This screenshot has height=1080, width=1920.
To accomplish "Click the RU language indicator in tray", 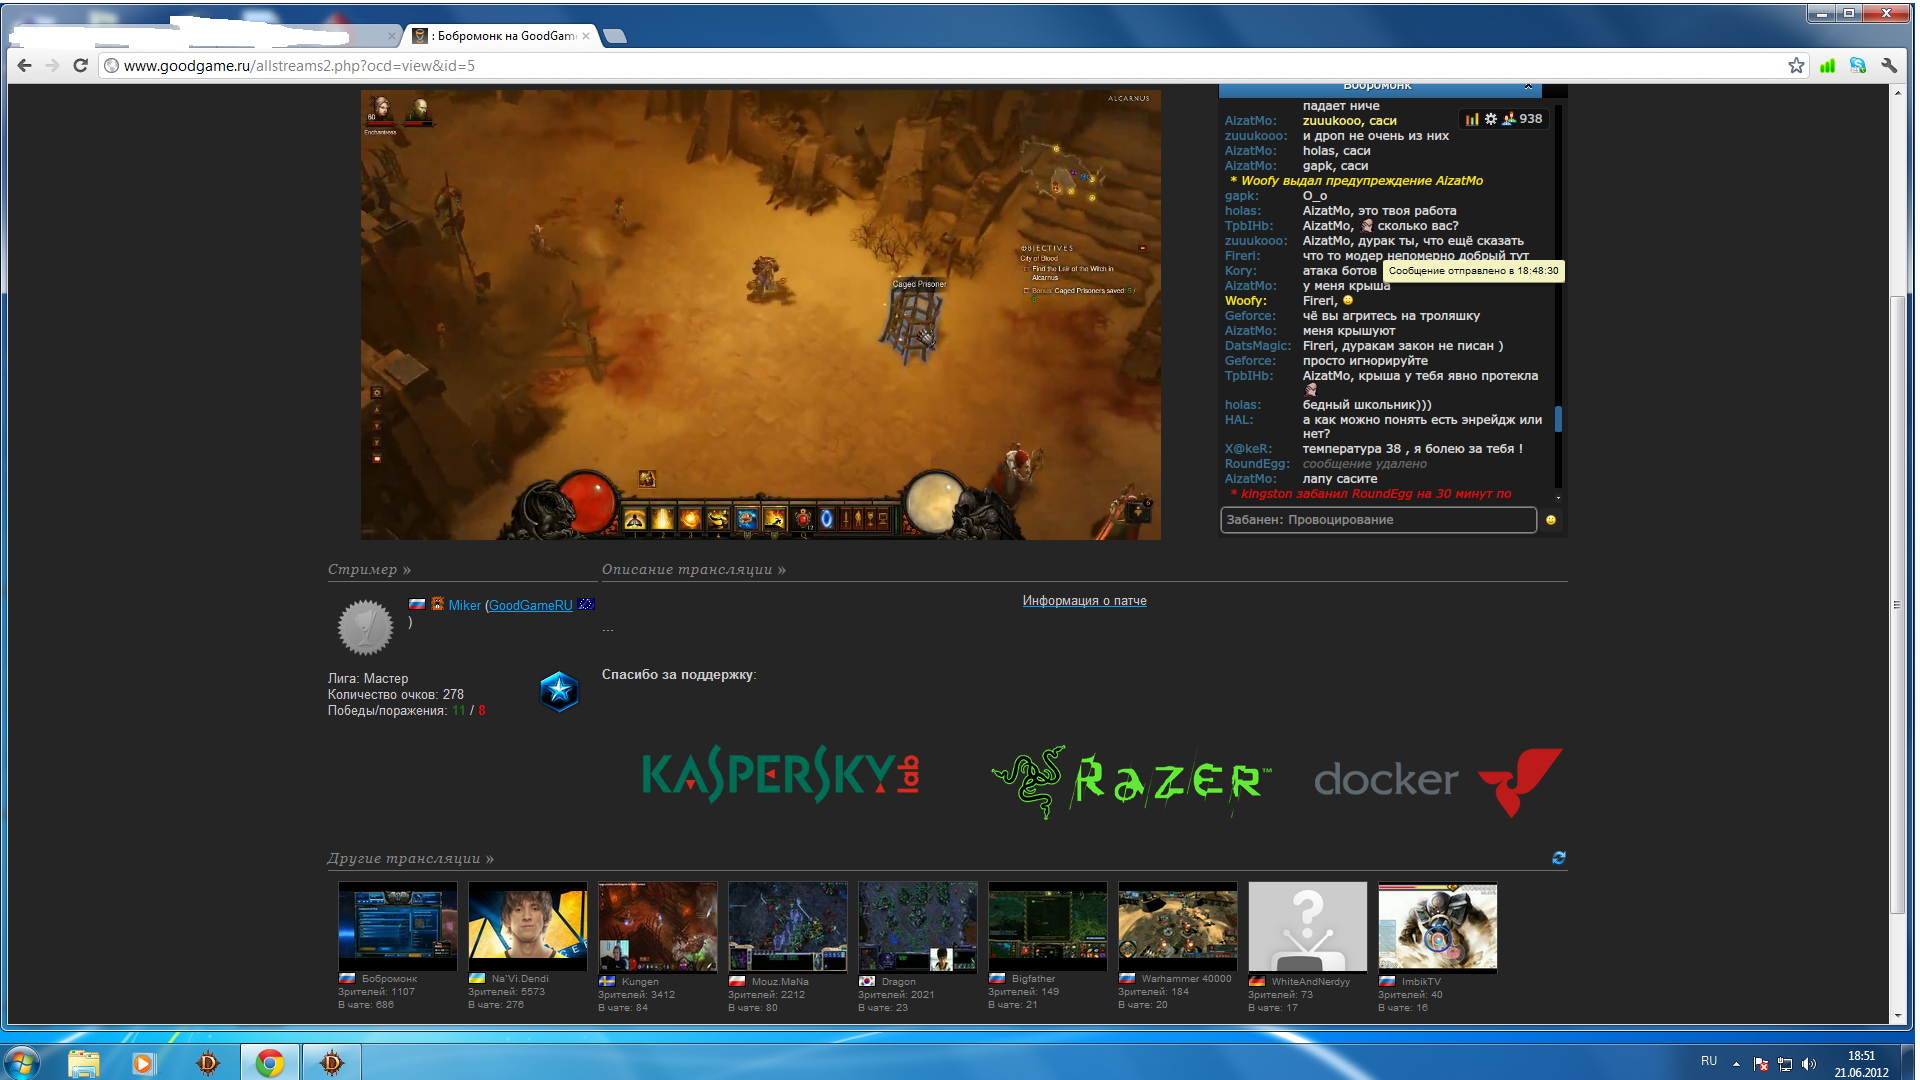I will [1708, 1061].
